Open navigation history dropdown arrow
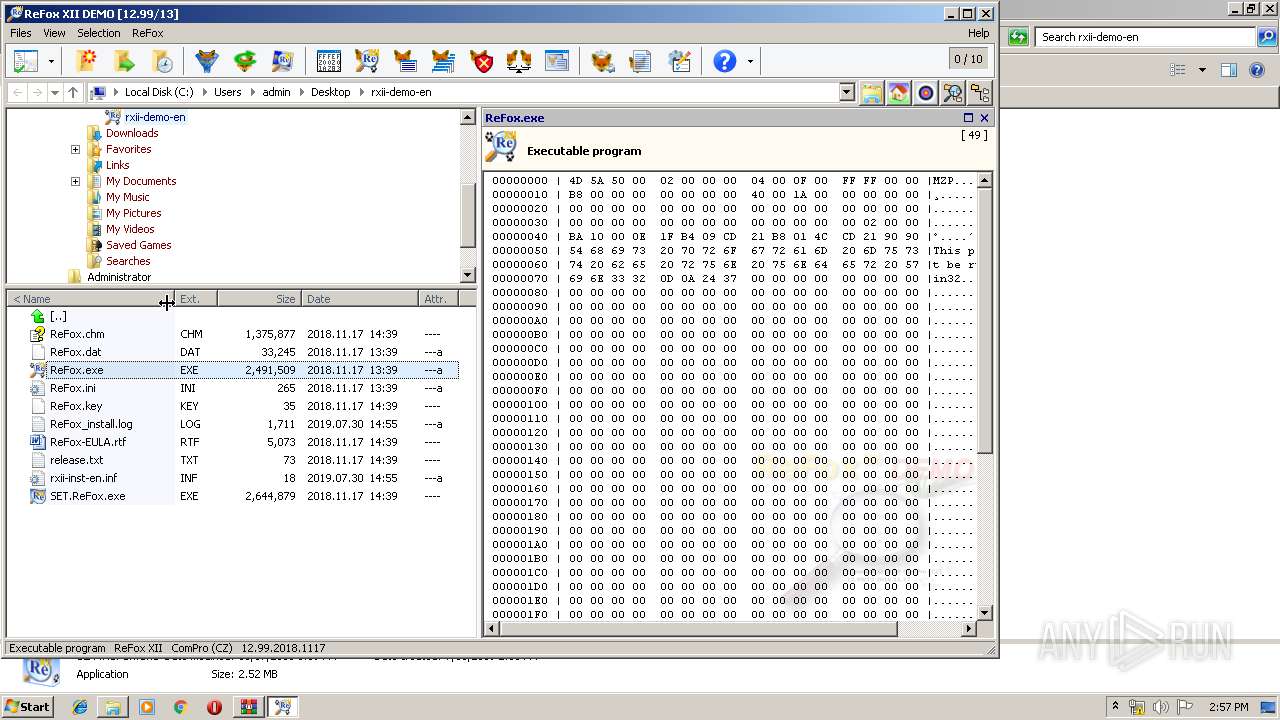The width and height of the screenshot is (1280, 720). pyautogui.click(x=55, y=92)
